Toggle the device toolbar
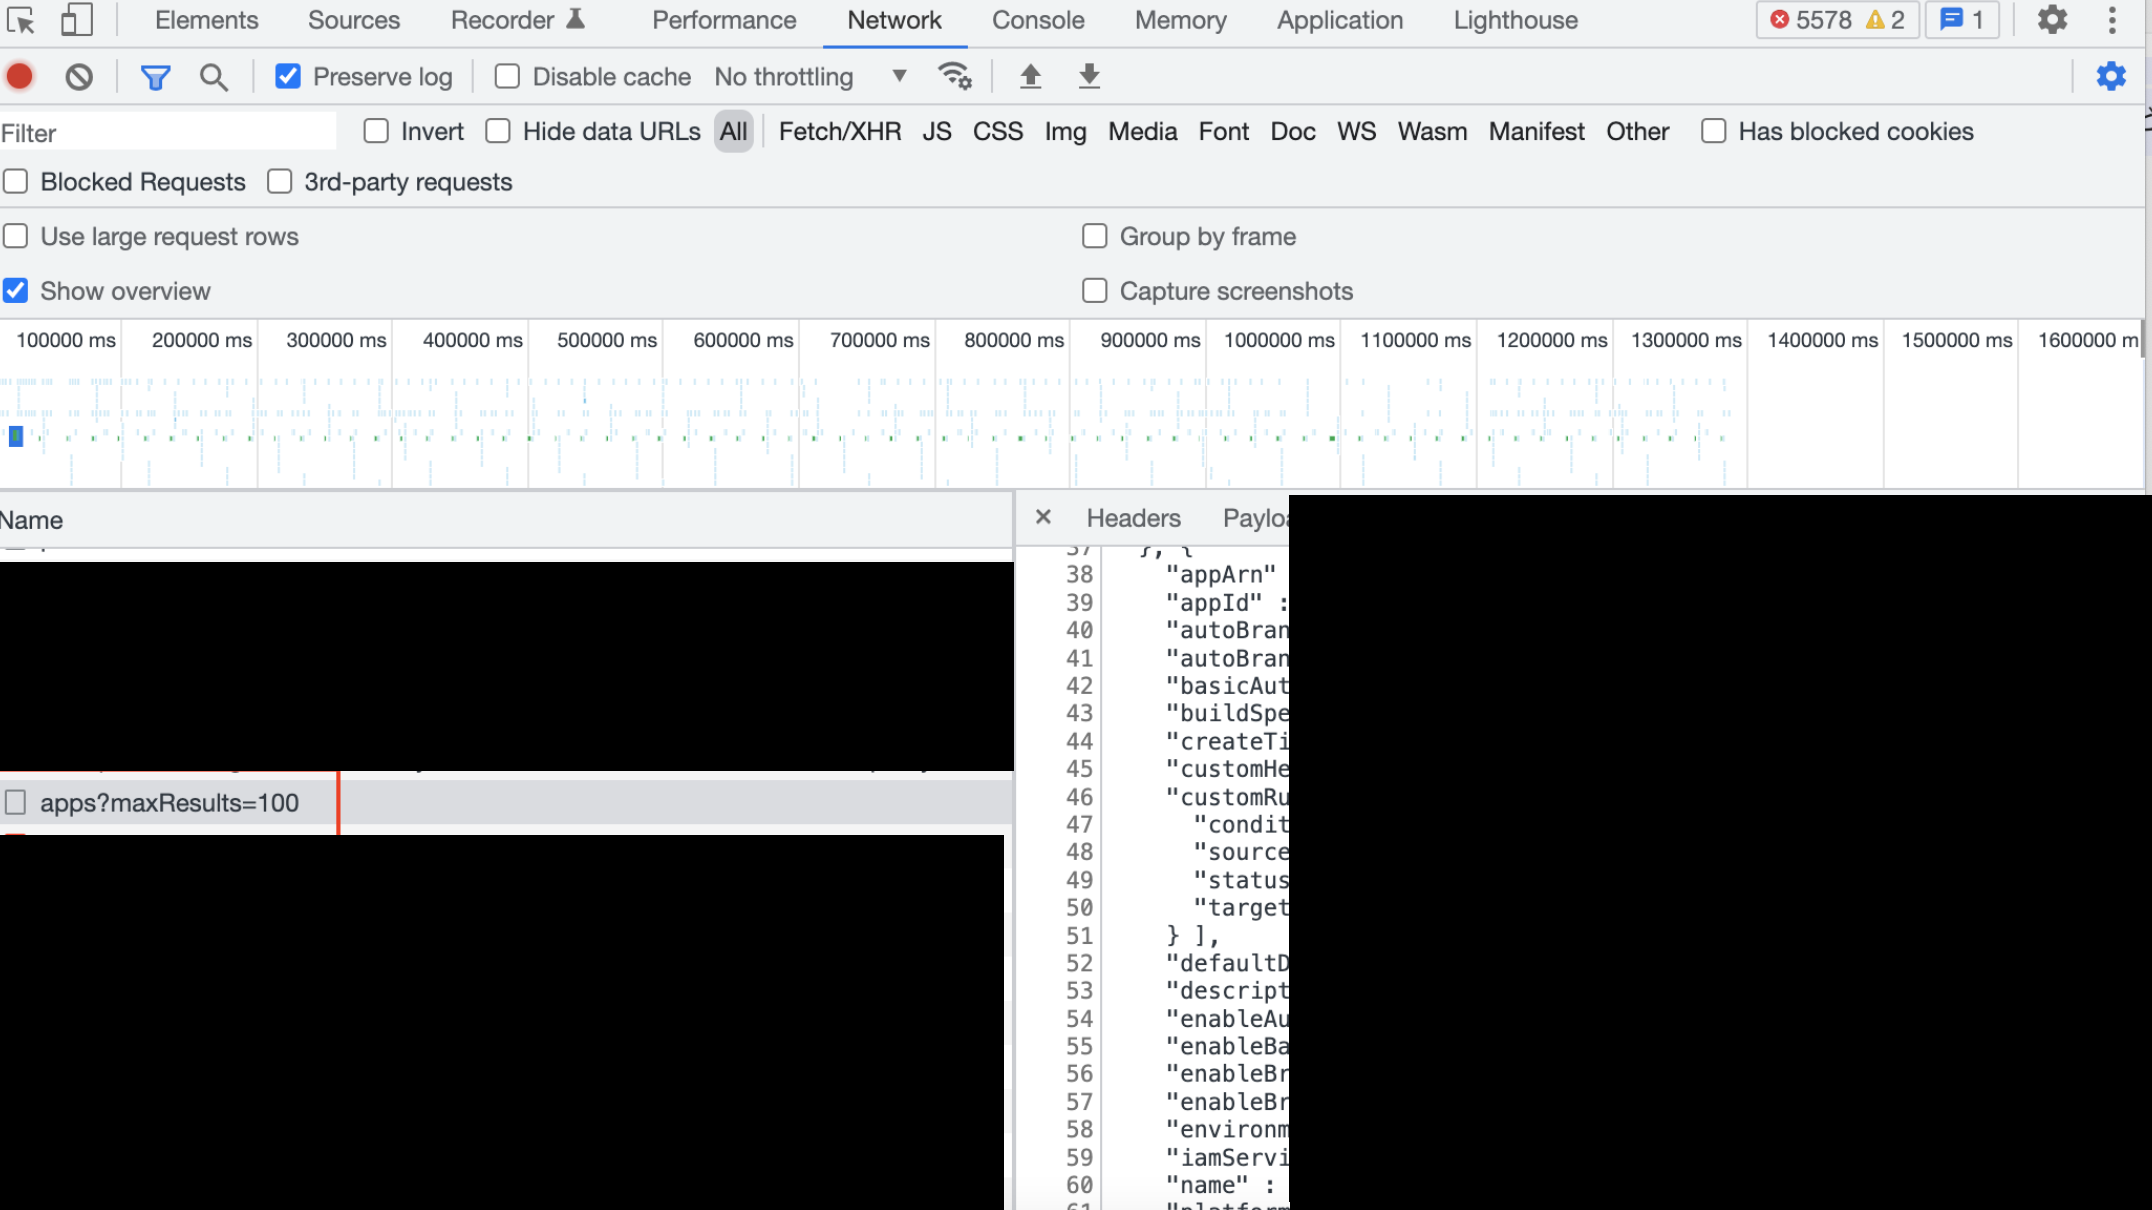Screen dimensions: 2152x1210 click(x=75, y=20)
